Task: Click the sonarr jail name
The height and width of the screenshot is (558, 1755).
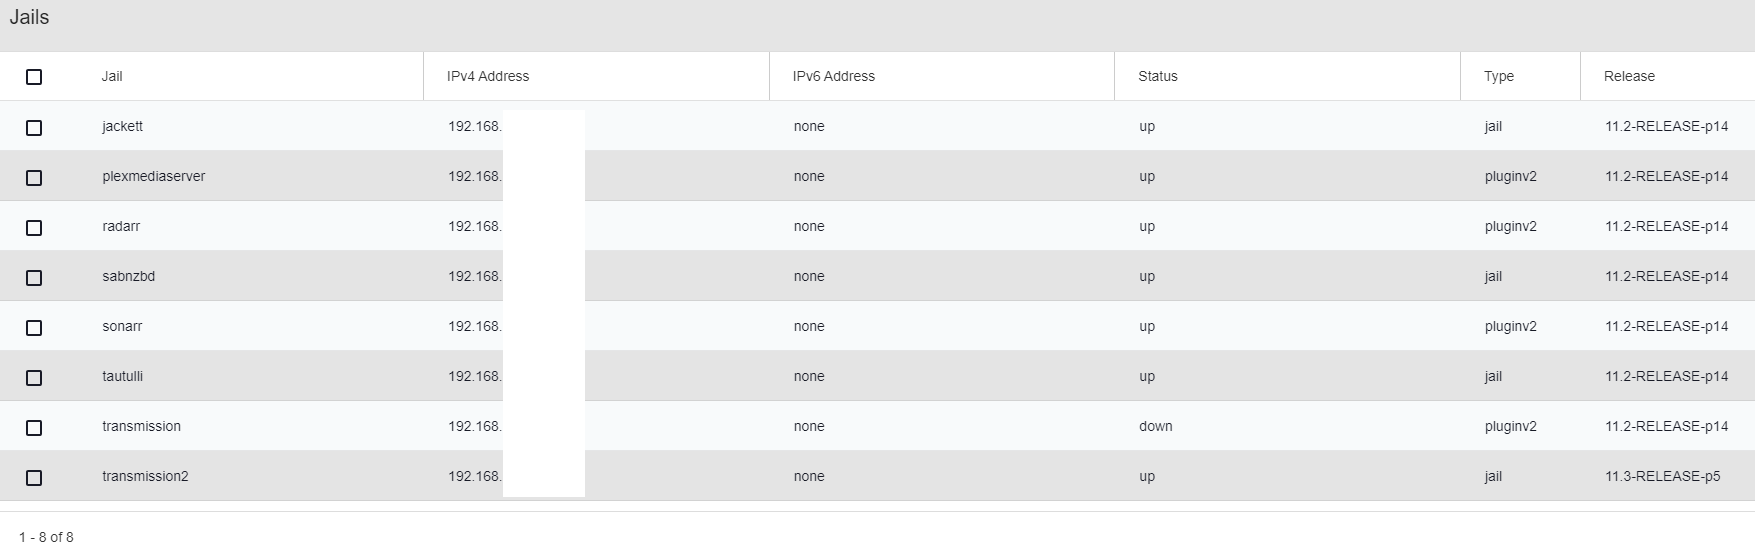Action: point(122,326)
